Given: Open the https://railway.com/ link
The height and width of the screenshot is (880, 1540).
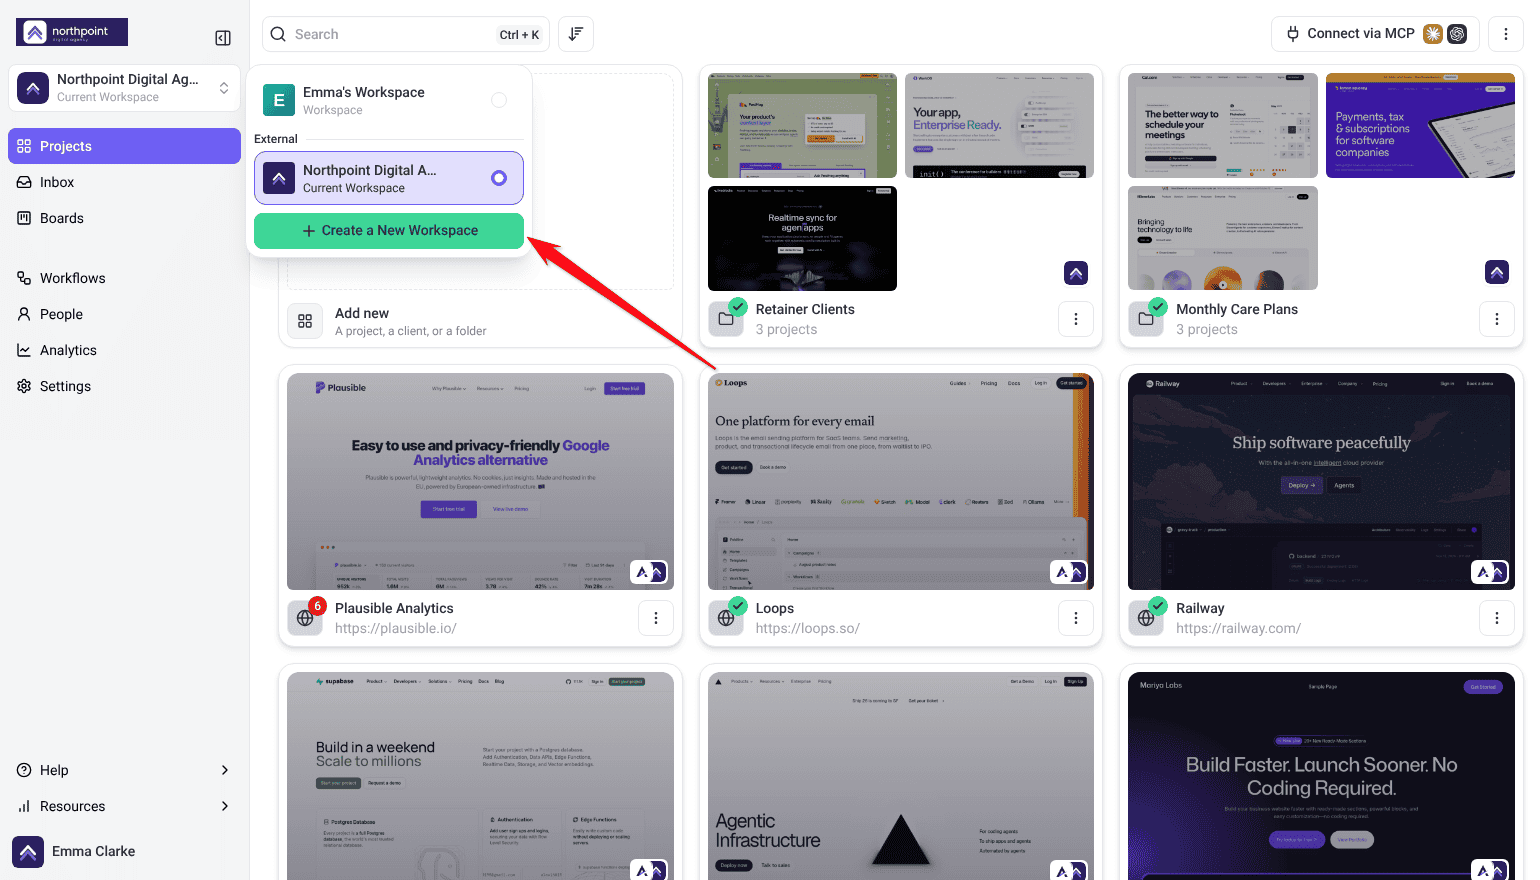Looking at the screenshot, I should (1238, 628).
